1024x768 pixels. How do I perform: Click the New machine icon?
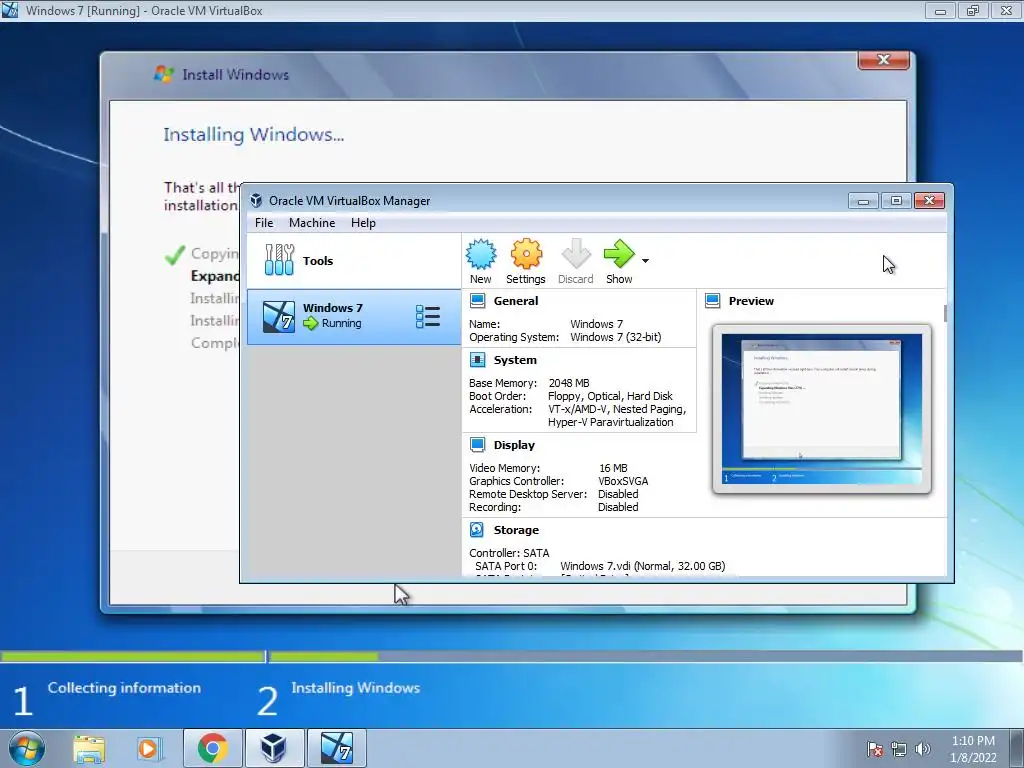click(481, 254)
